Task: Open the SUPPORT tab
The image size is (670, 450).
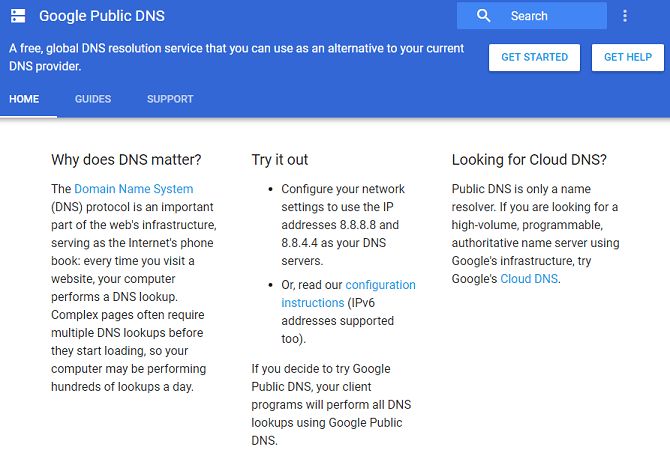Action: pyautogui.click(x=170, y=99)
